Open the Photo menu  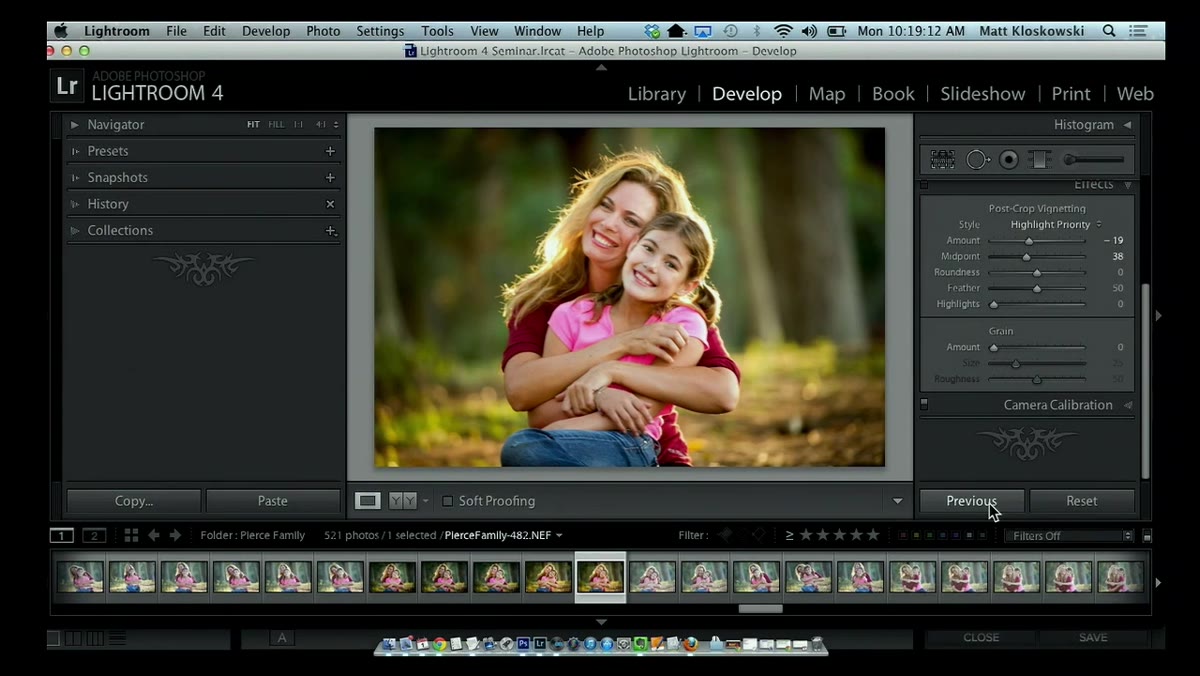pos(323,31)
